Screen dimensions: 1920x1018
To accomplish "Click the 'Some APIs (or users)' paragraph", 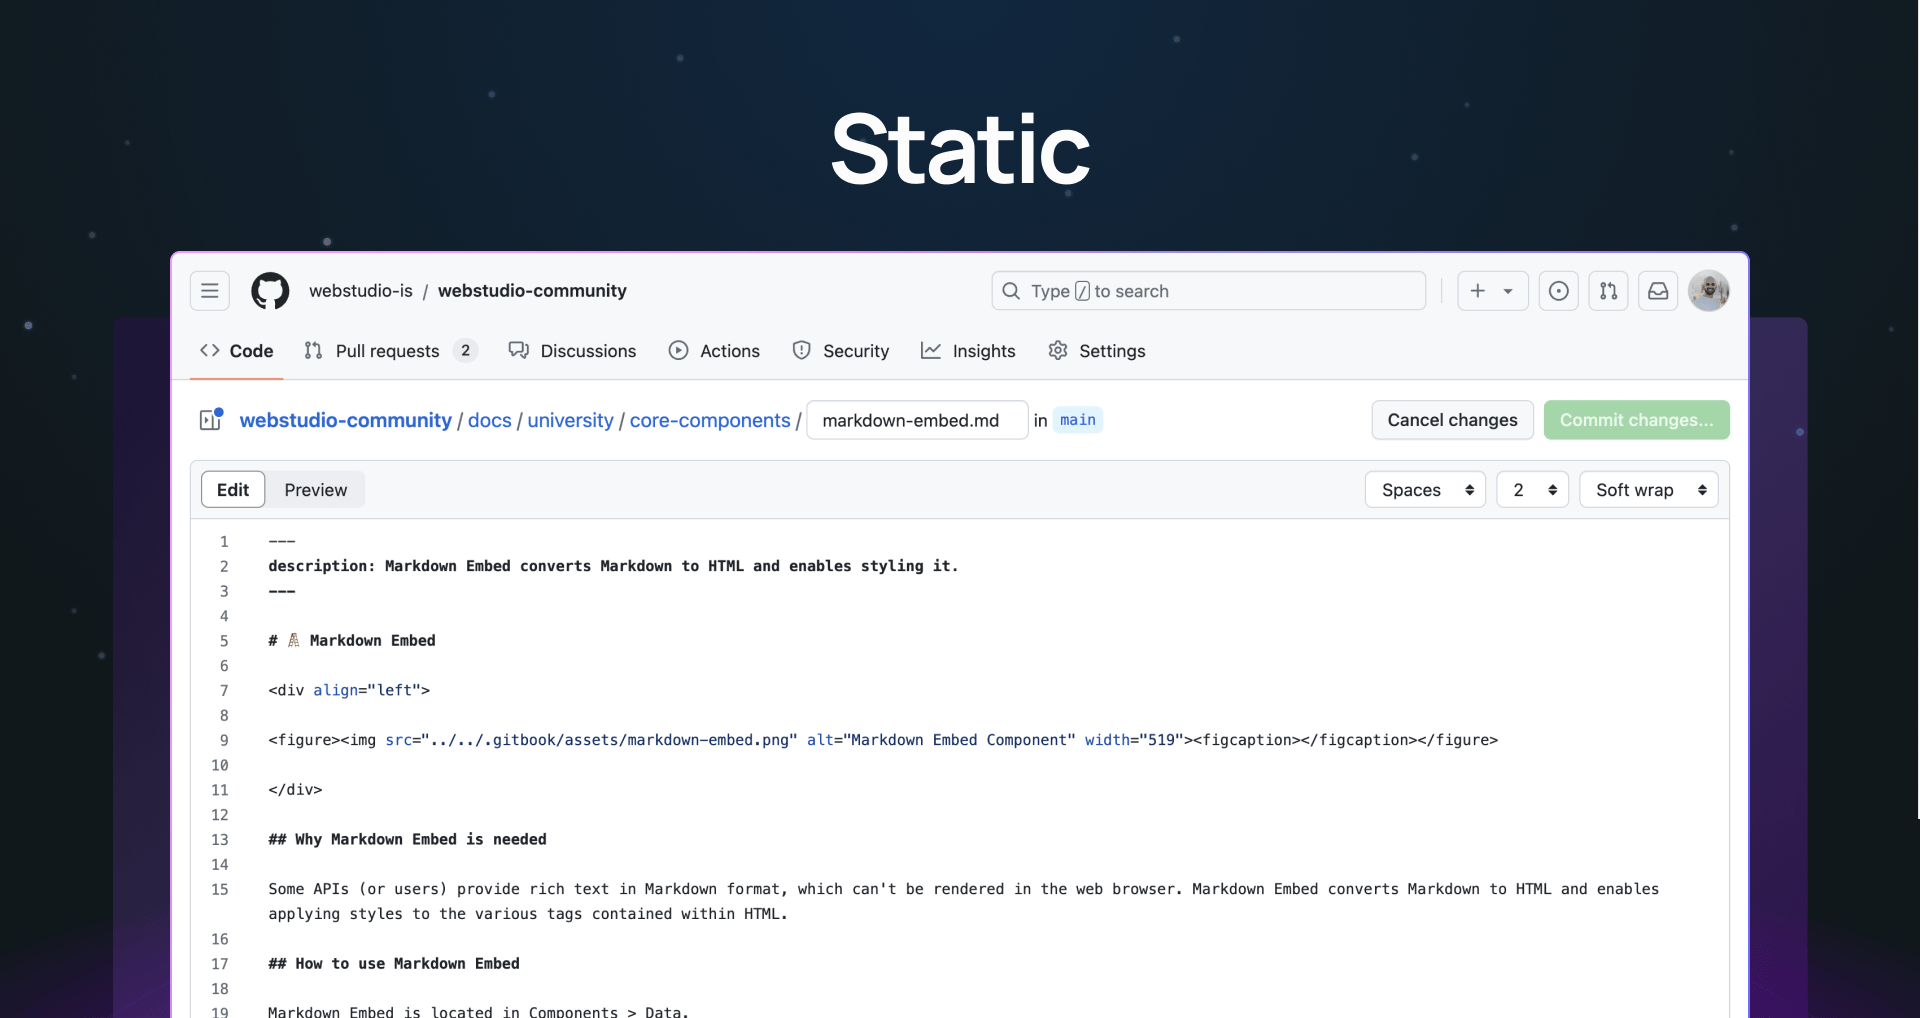I will tap(964, 902).
